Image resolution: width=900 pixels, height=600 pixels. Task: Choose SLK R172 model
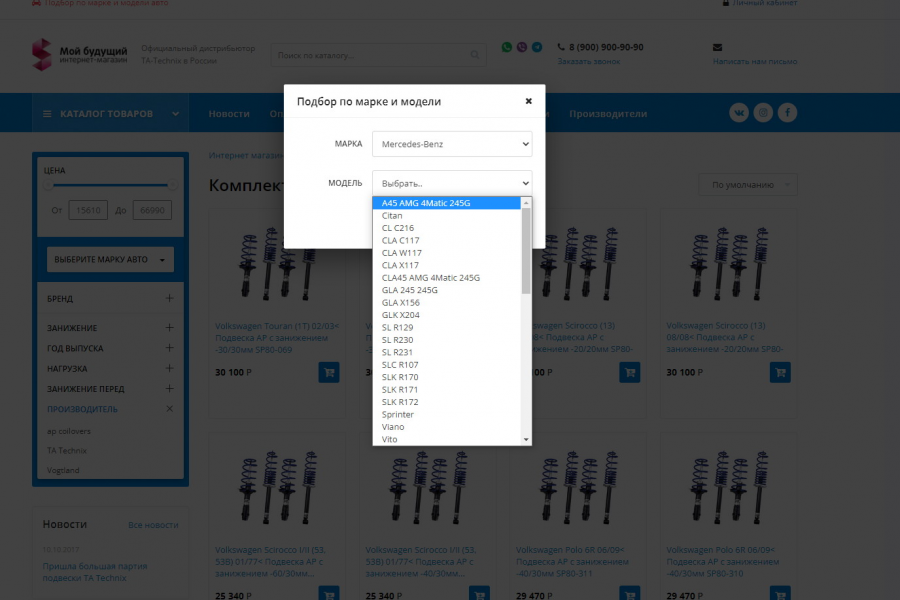tap(447, 402)
